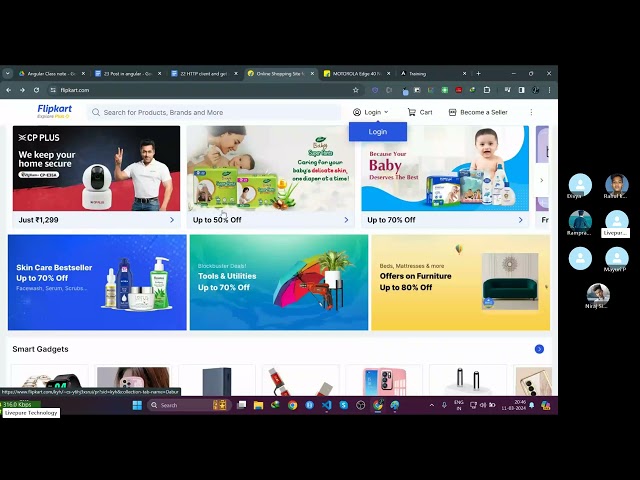Click the Windows Start button
The width and height of the screenshot is (640, 480).
[x=137, y=405]
